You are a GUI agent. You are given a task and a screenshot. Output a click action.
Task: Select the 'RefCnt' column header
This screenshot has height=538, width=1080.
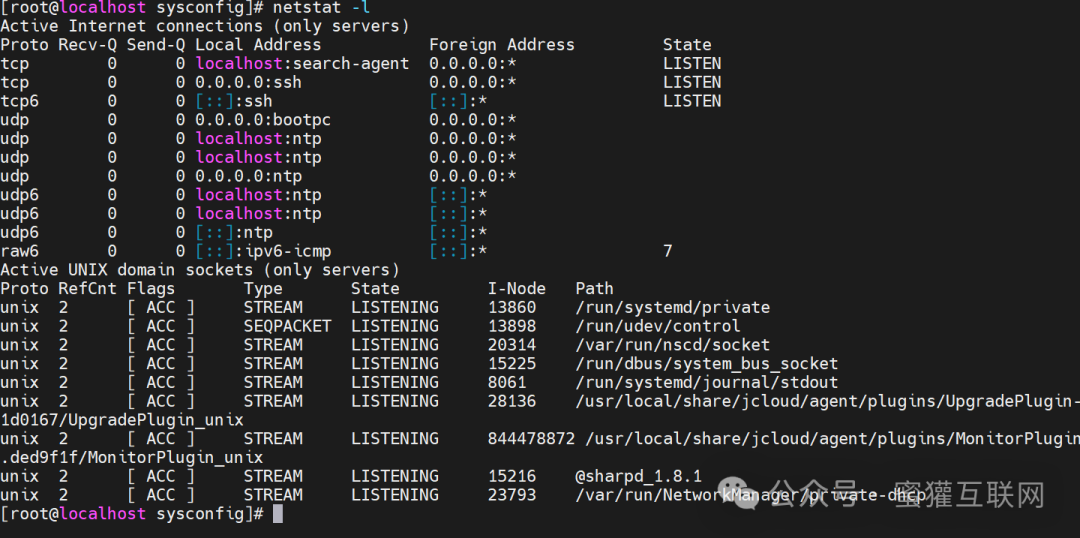(x=87, y=289)
